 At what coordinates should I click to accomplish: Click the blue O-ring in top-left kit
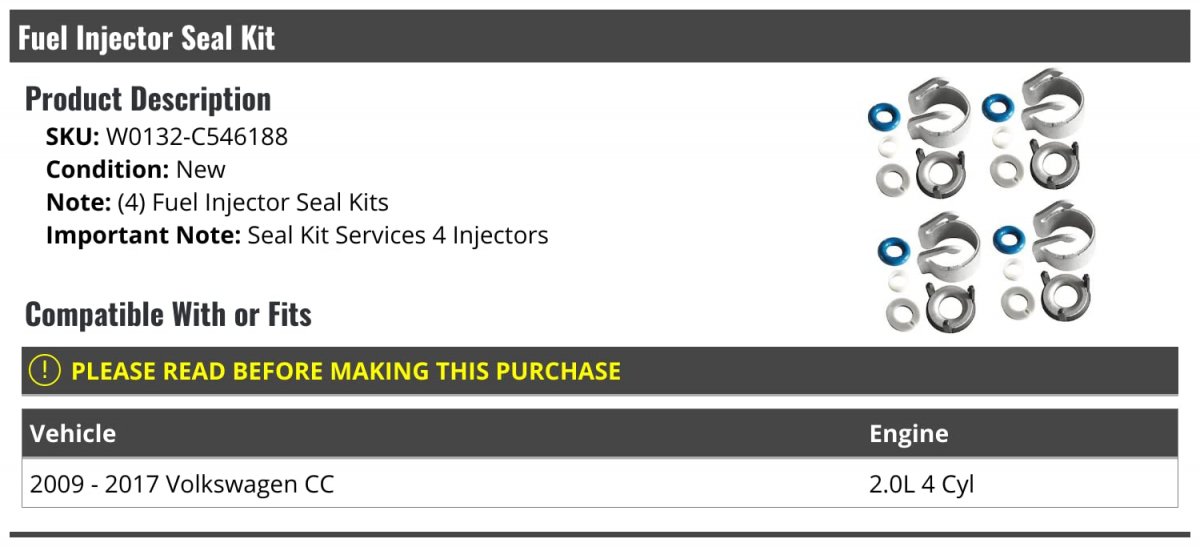tap(884, 117)
